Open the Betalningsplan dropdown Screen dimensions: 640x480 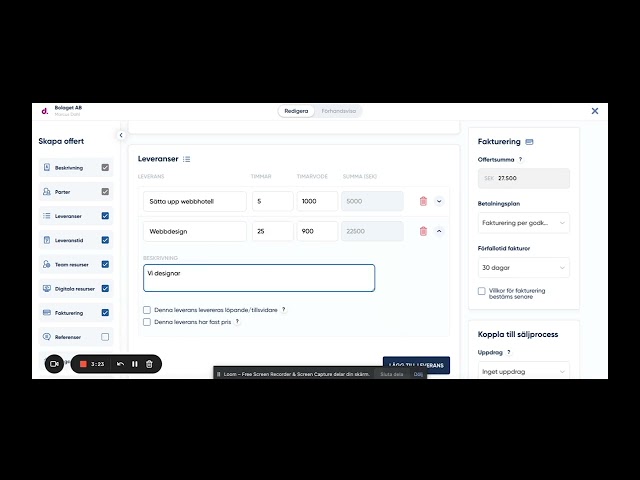[x=524, y=223]
